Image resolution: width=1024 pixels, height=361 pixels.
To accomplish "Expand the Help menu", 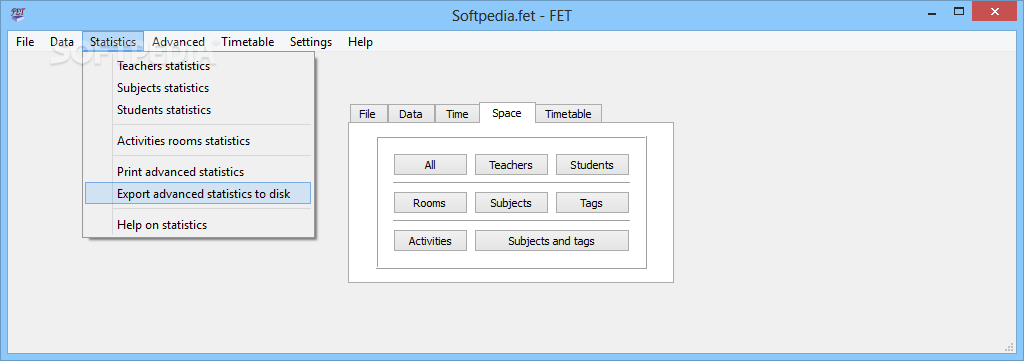I will pyautogui.click(x=360, y=42).
